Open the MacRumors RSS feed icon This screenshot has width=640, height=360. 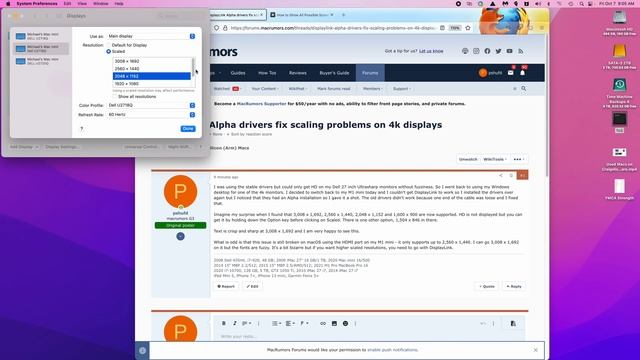pos(520,51)
